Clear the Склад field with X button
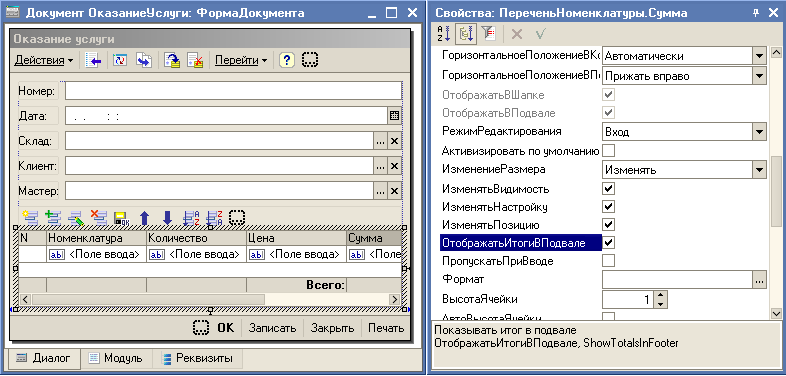Image resolution: width=786 pixels, height=376 pixels. point(395,141)
